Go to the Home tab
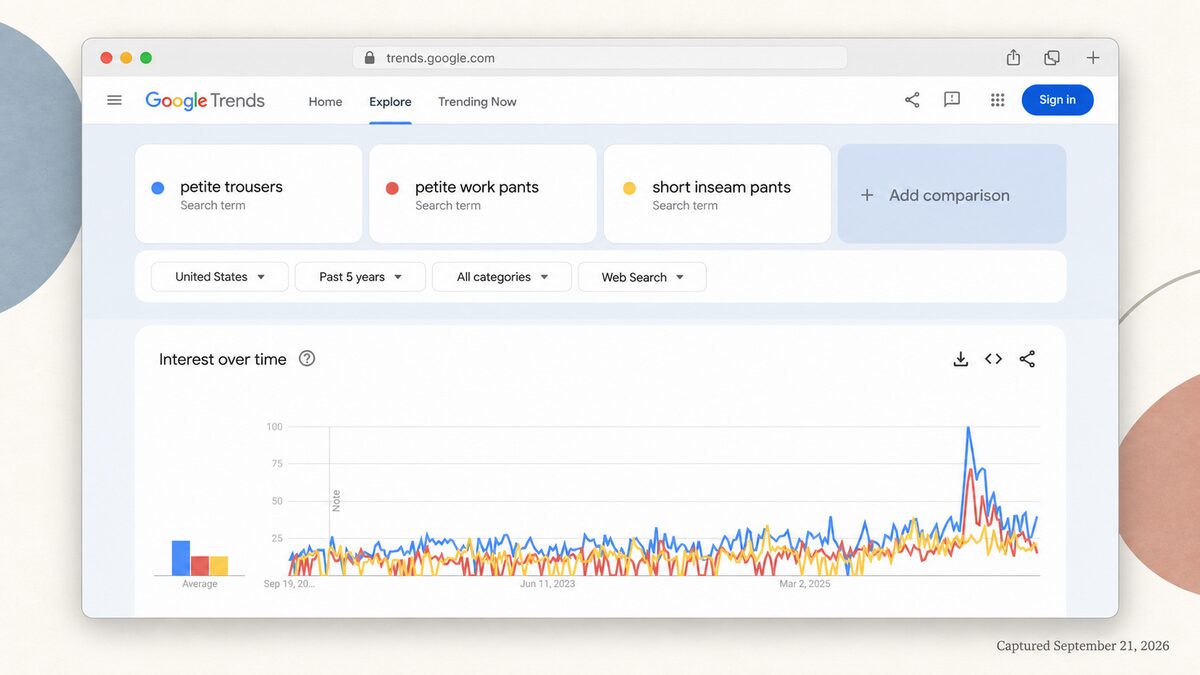The image size is (1200, 675). pyautogui.click(x=325, y=101)
